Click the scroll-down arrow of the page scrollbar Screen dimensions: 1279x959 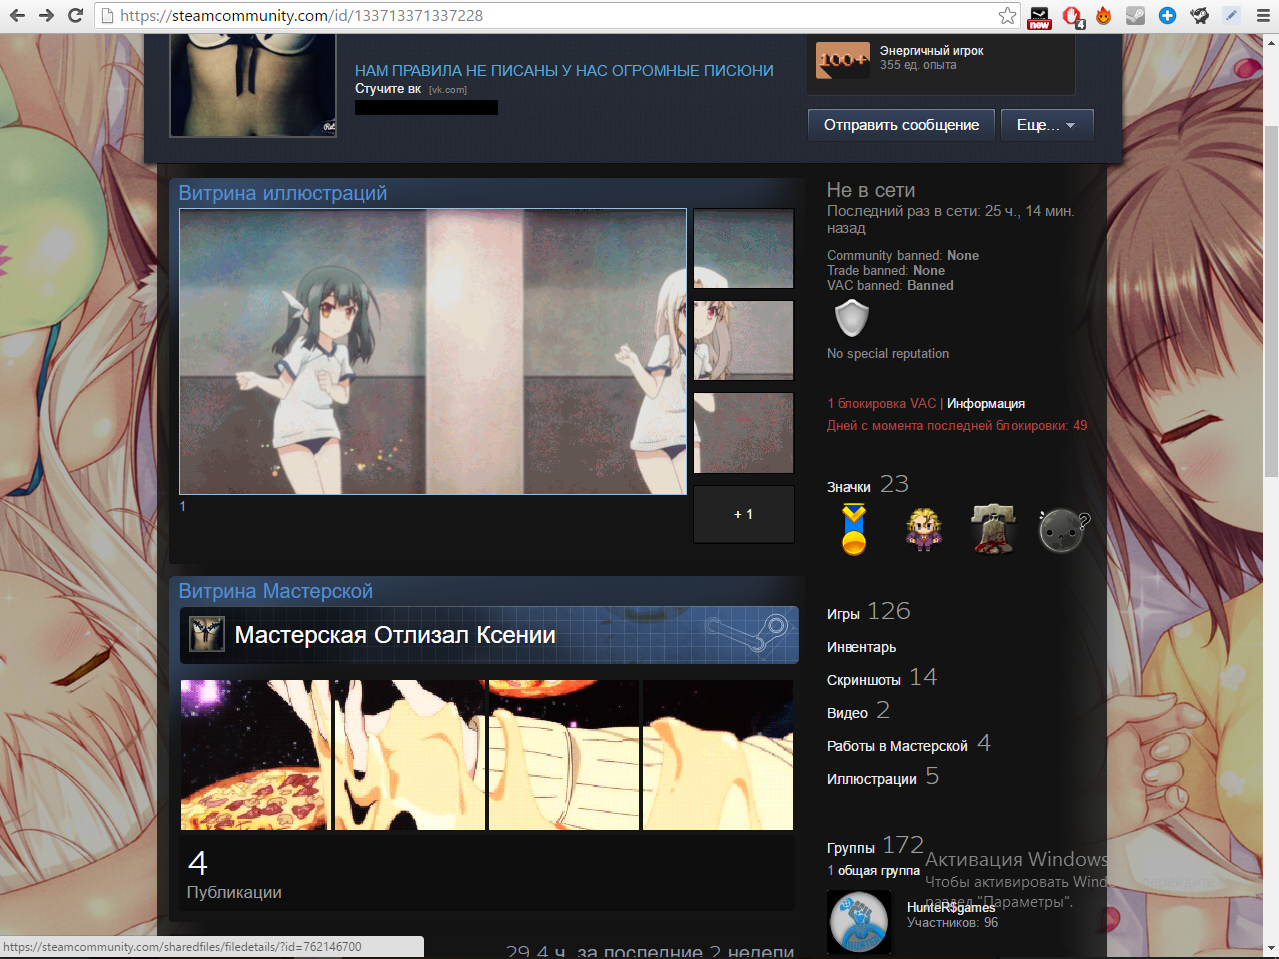pos(1271,949)
